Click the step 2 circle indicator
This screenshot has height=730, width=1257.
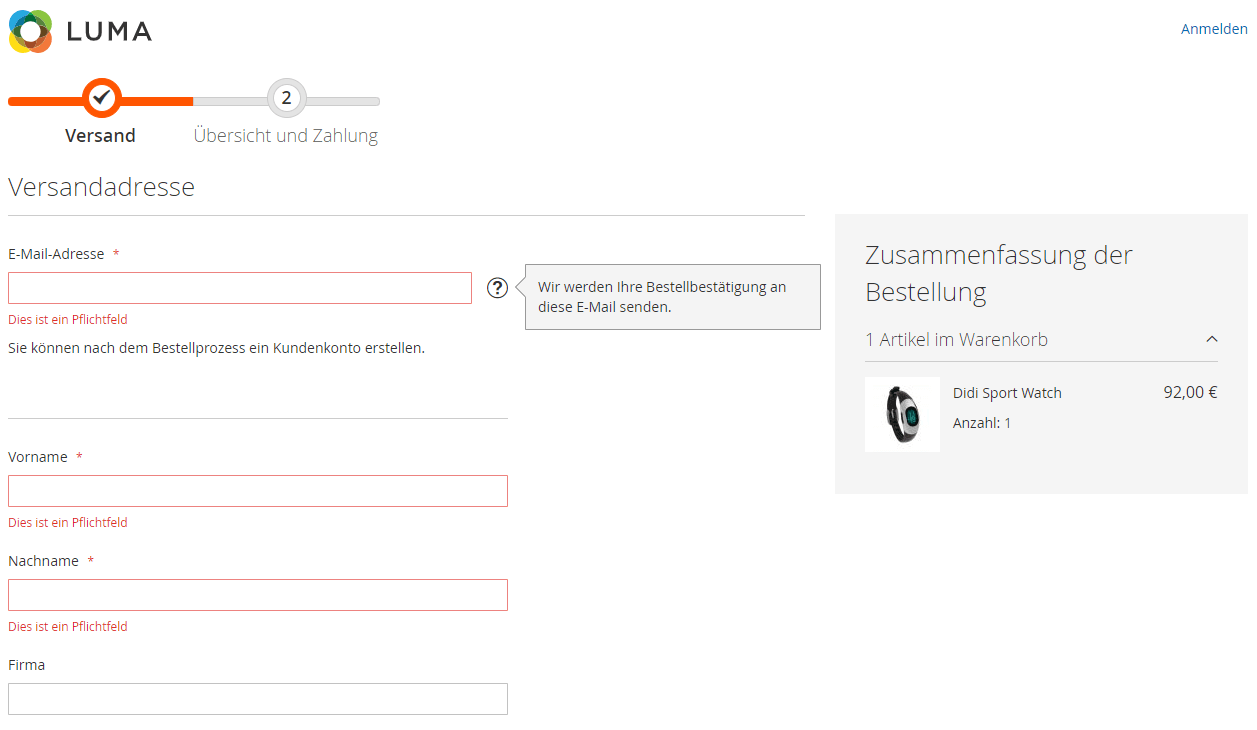[286, 98]
